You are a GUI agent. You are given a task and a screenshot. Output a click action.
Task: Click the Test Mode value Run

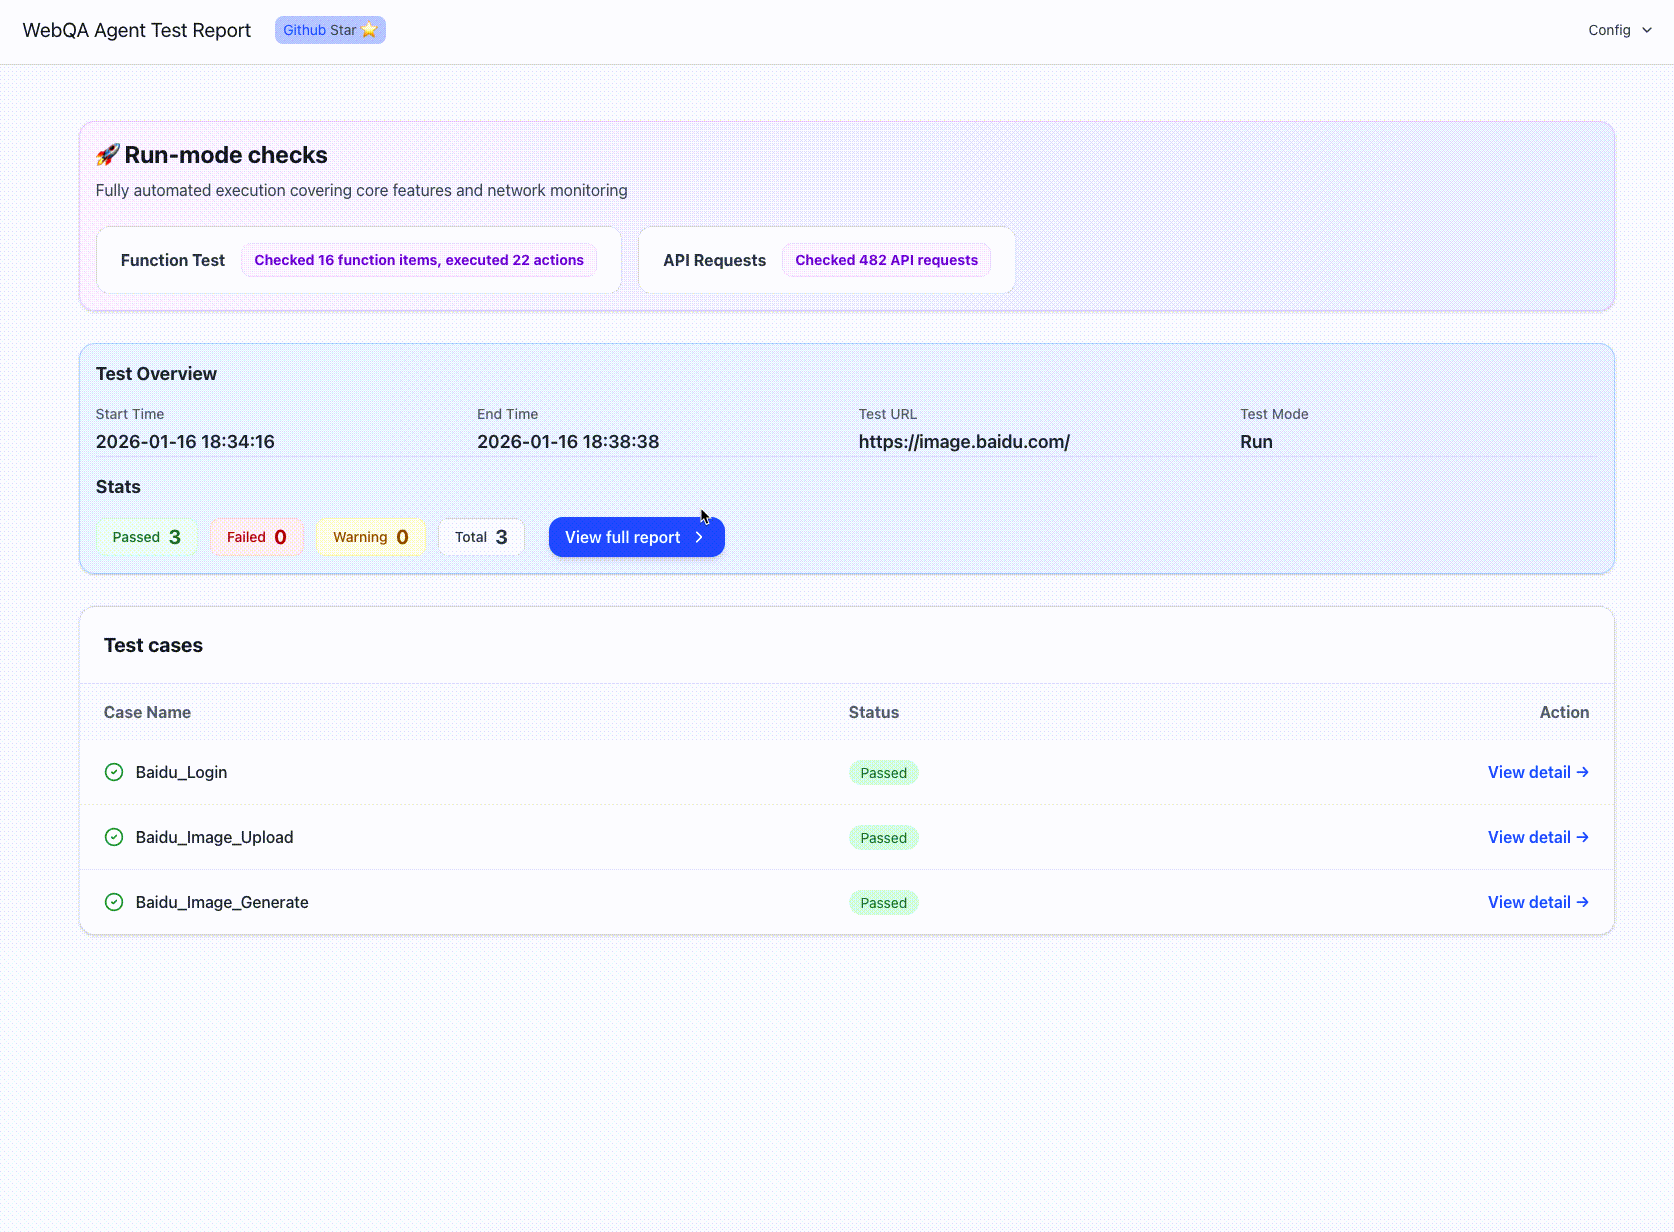tap(1256, 442)
